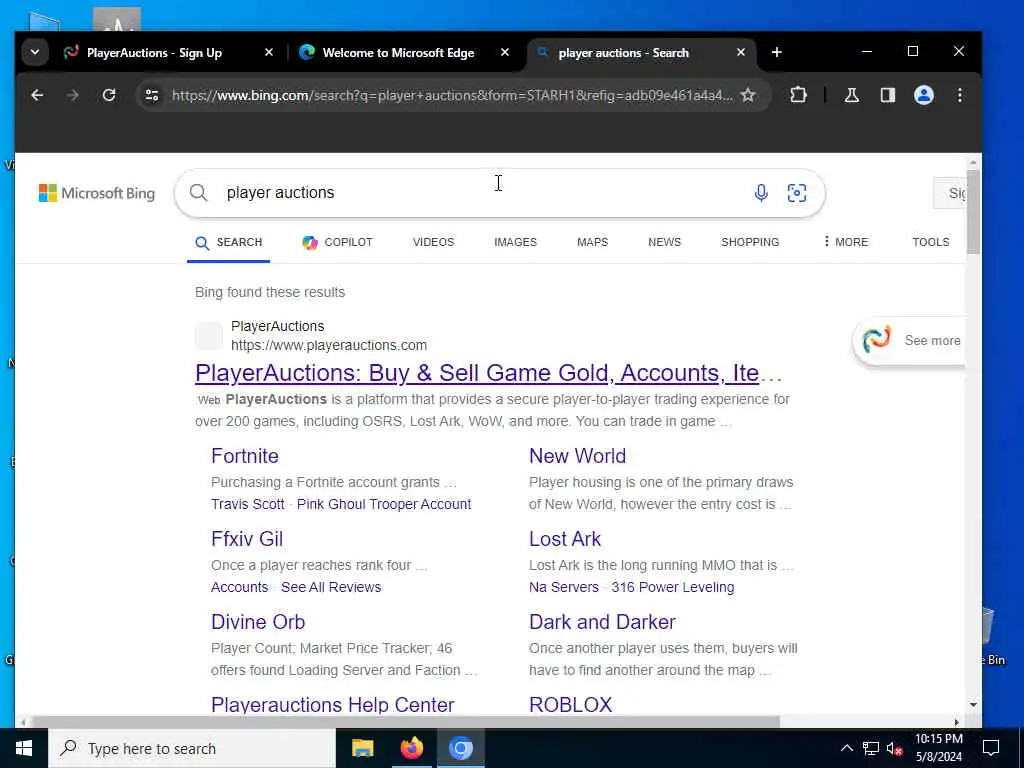Open Chrome Labs flask icon
This screenshot has width=1024, height=768.
click(852, 95)
